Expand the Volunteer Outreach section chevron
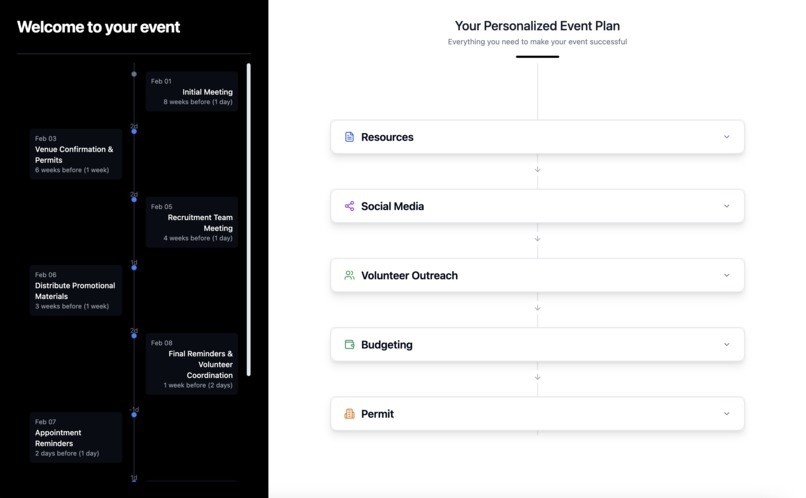 726,275
